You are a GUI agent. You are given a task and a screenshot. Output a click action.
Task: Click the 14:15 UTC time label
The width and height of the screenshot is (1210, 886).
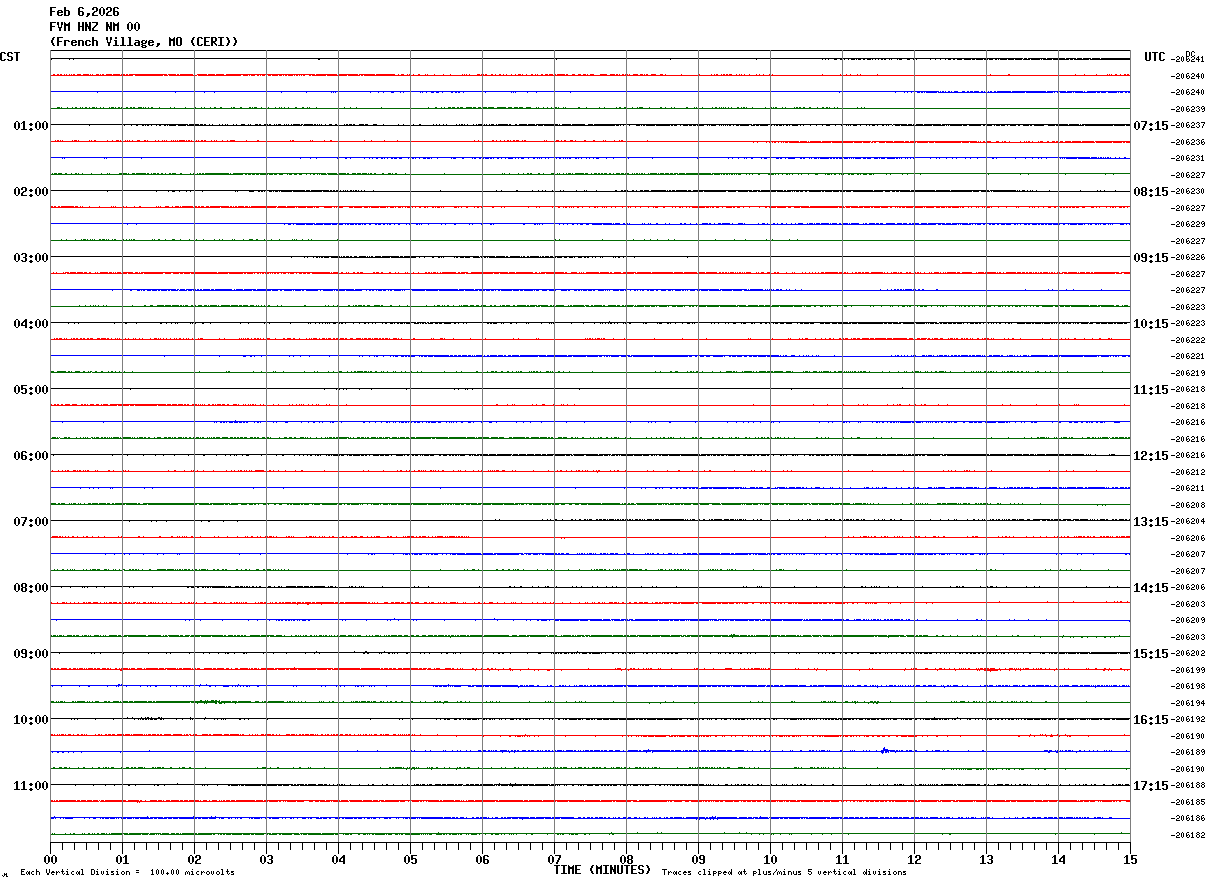click(1150, 587)
